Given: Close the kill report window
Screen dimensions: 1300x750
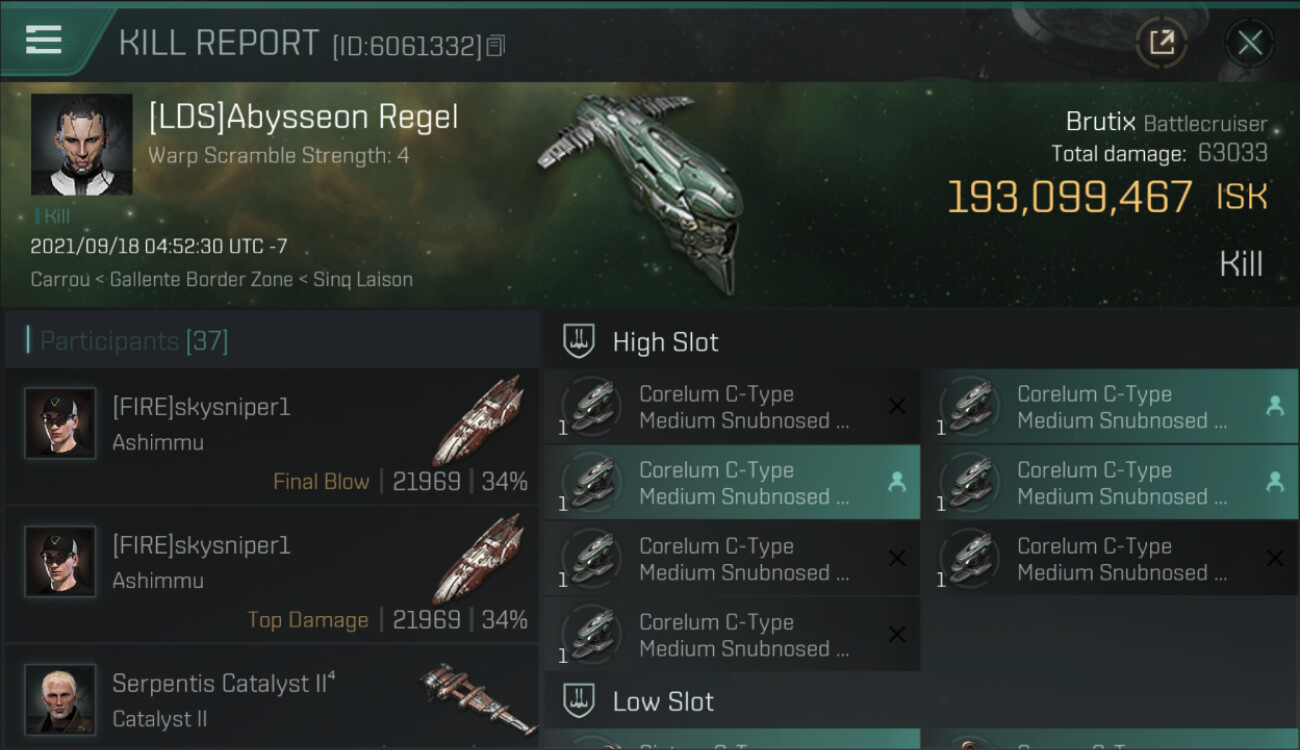Looking at the screenshot, I should pos(1249,42).
